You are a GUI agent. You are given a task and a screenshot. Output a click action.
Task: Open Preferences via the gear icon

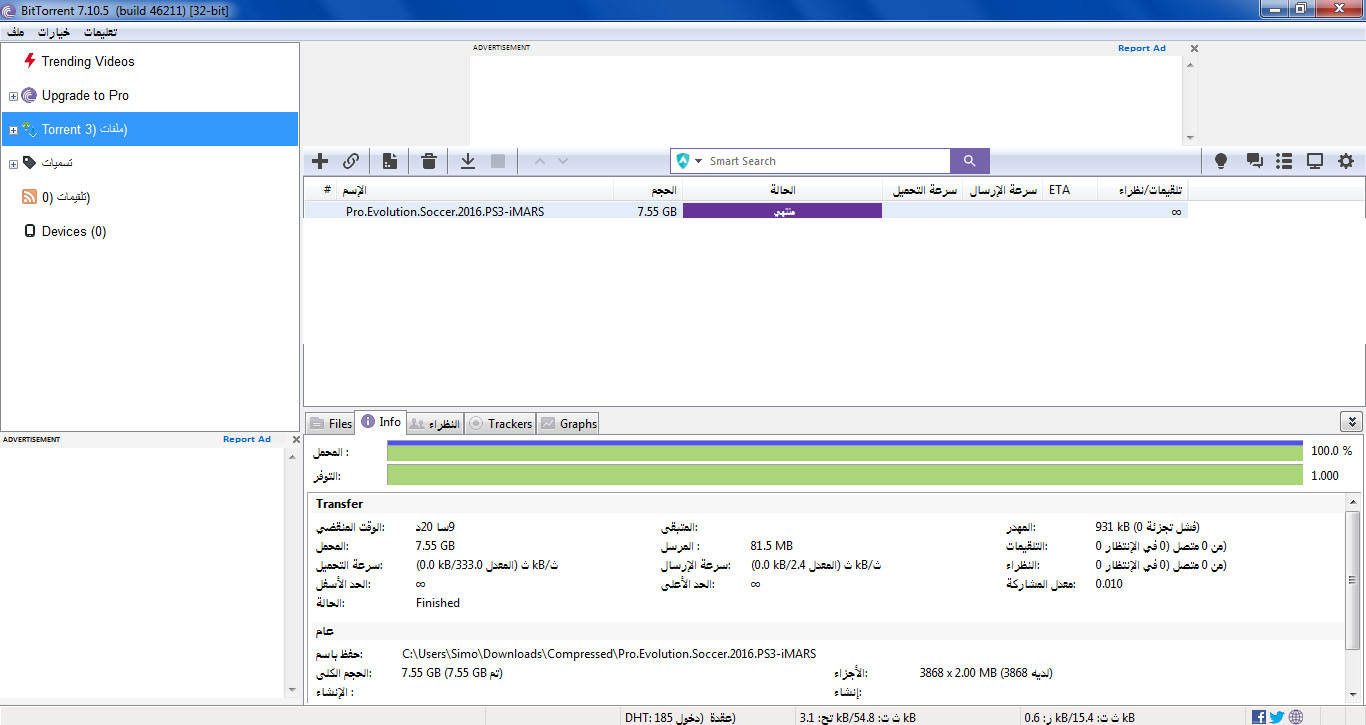1346,161
